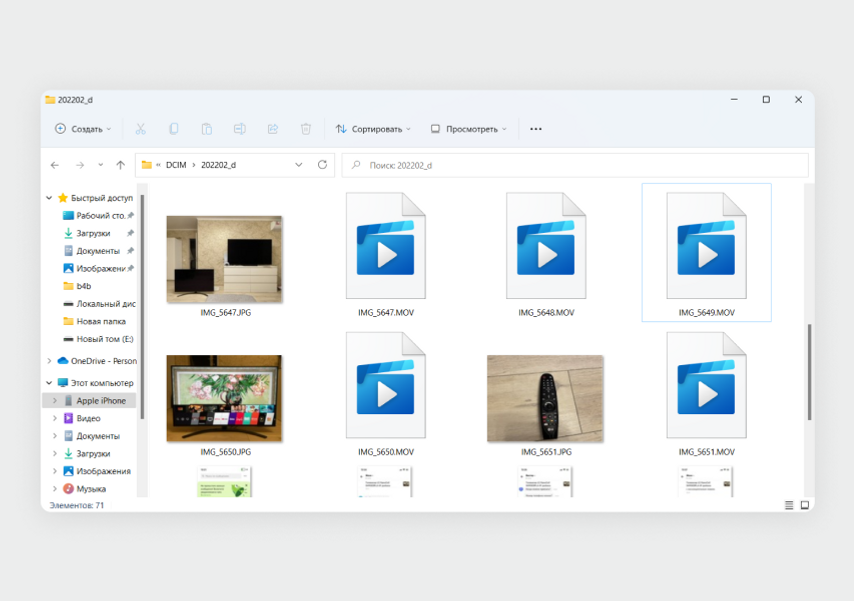The height and width of the screenshot is (601, 854).
Task: Select the IMG_5651.JPG remote control thumbnail
Action: point(545,398)
